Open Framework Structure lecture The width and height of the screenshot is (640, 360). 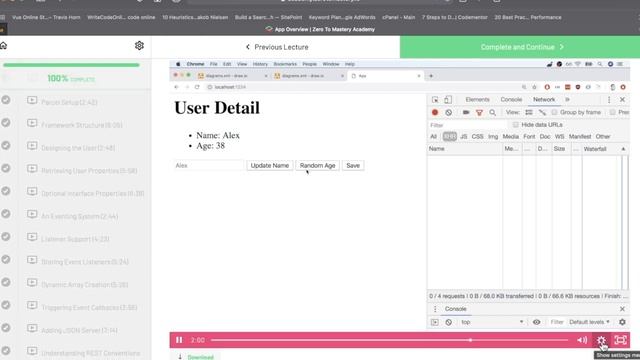point(82,125)
